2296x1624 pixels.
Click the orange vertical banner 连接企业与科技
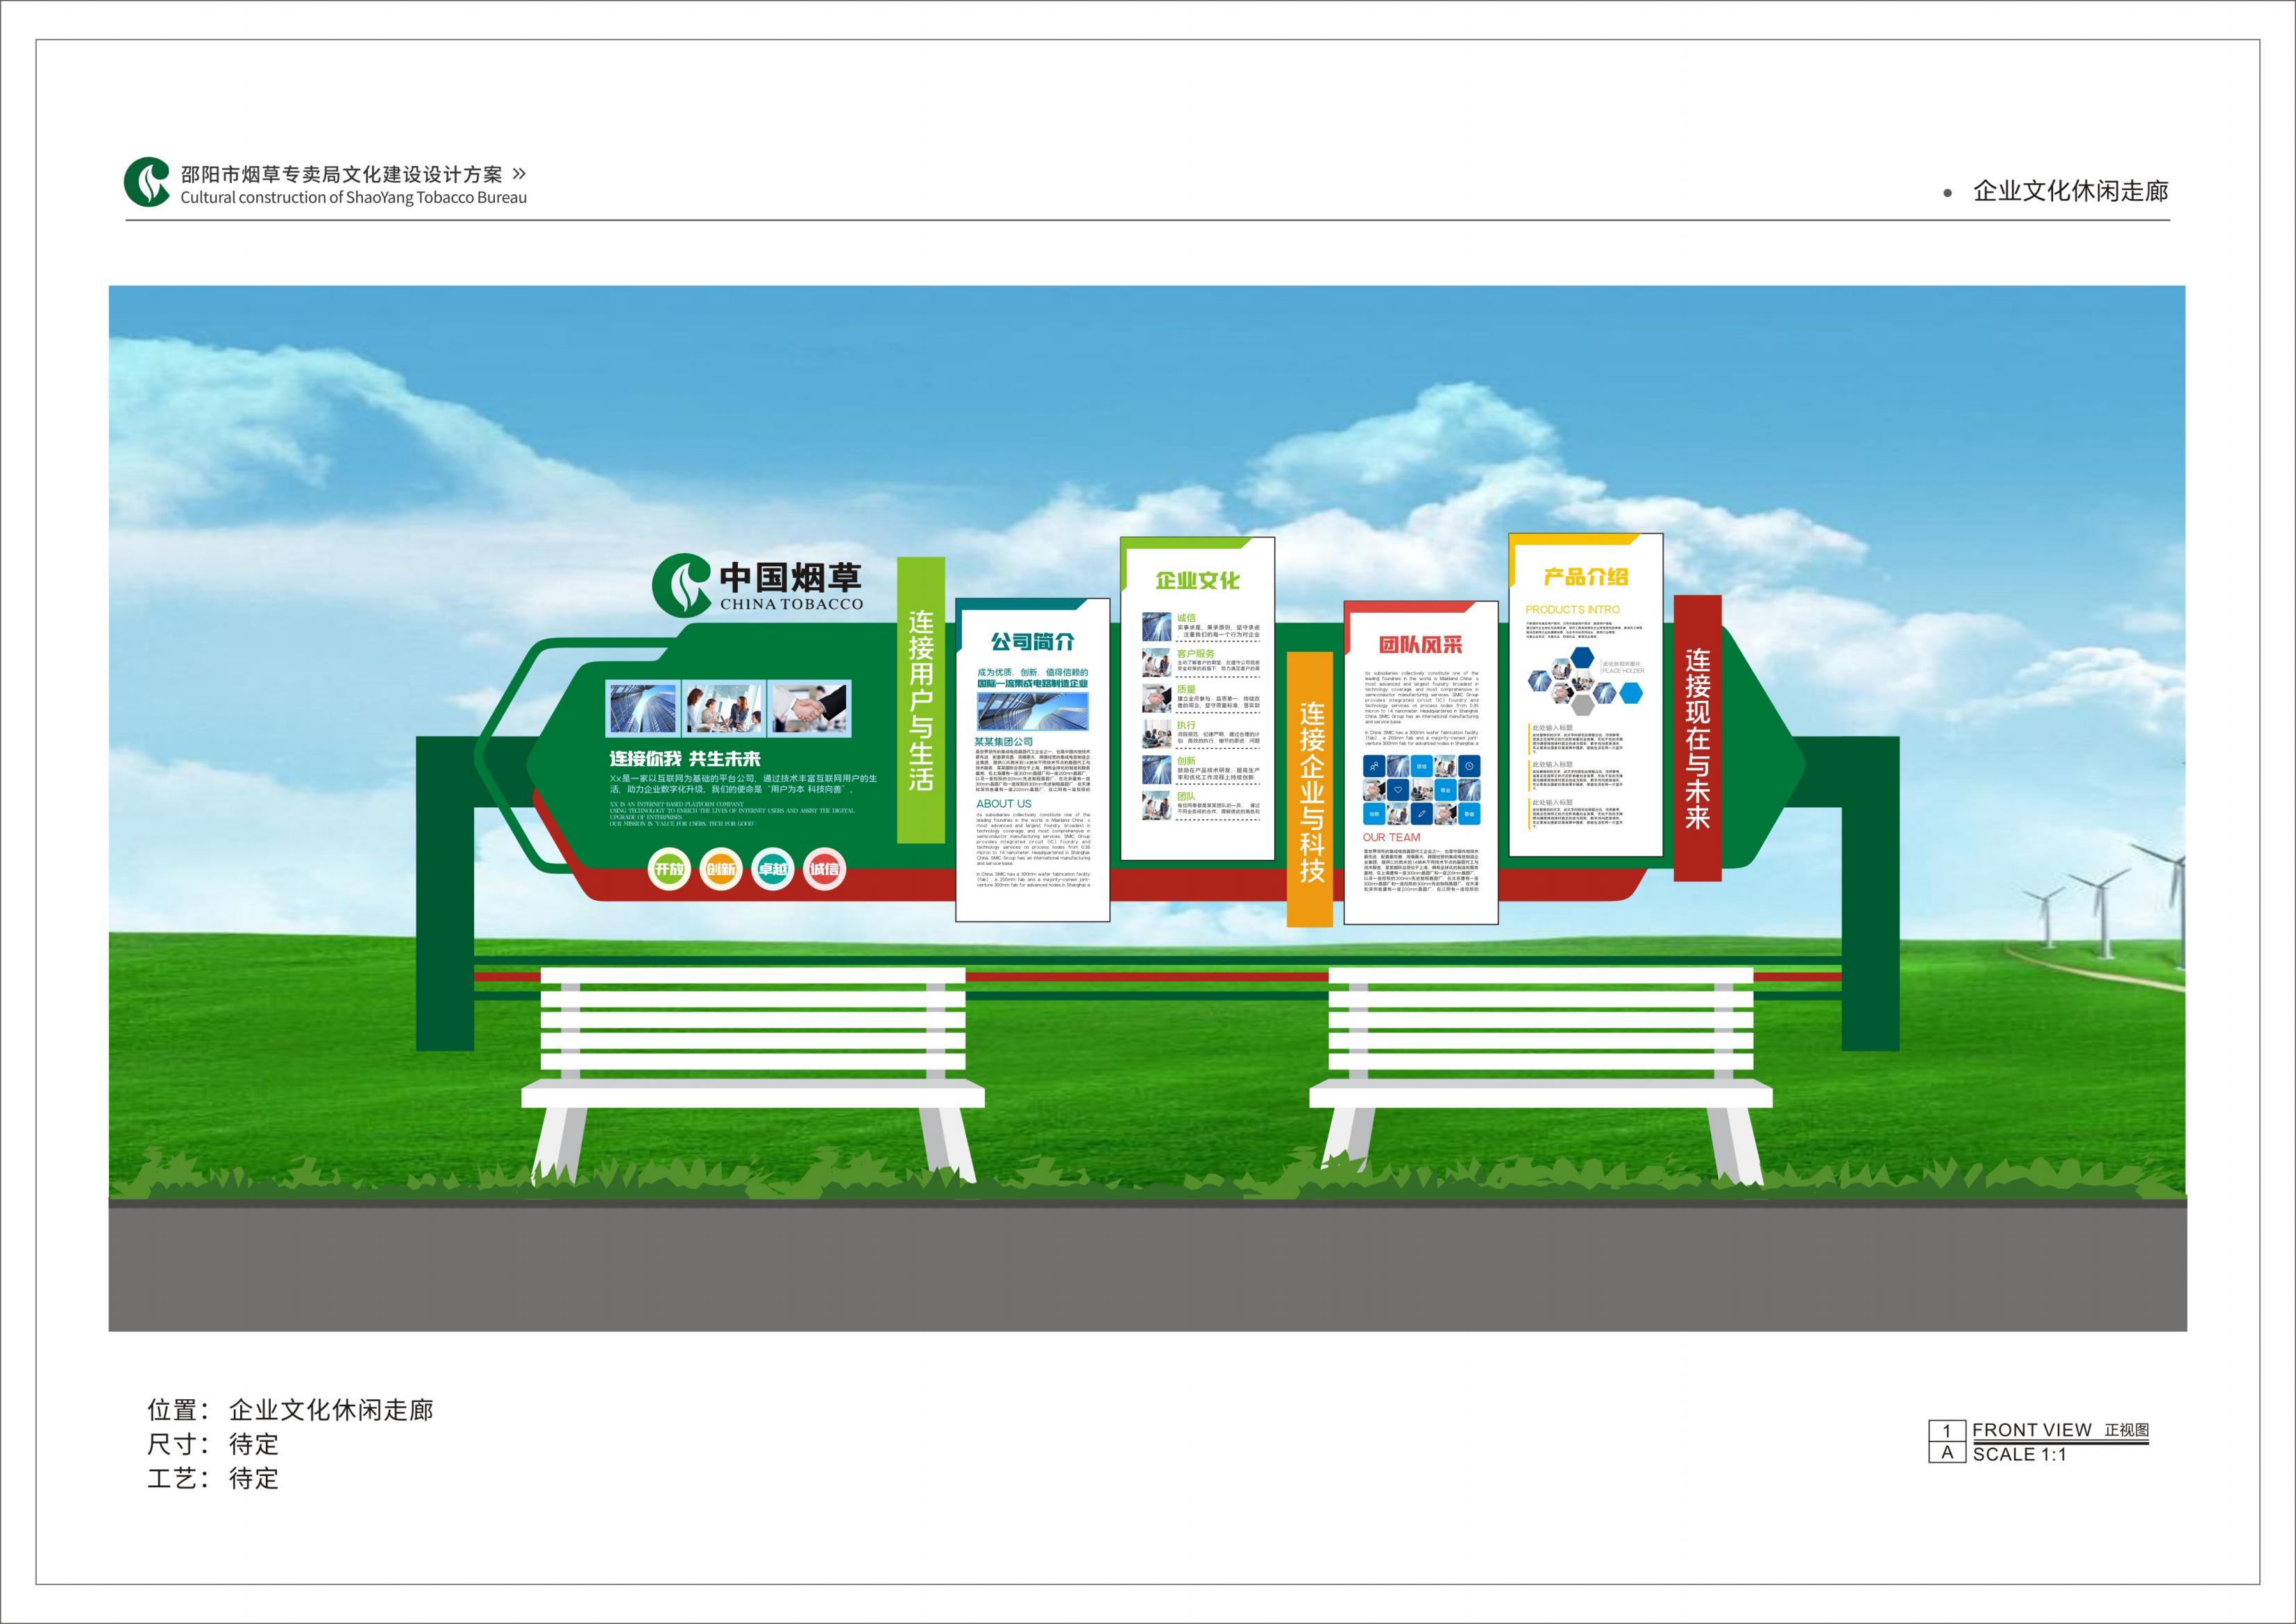coord(1310,790)
